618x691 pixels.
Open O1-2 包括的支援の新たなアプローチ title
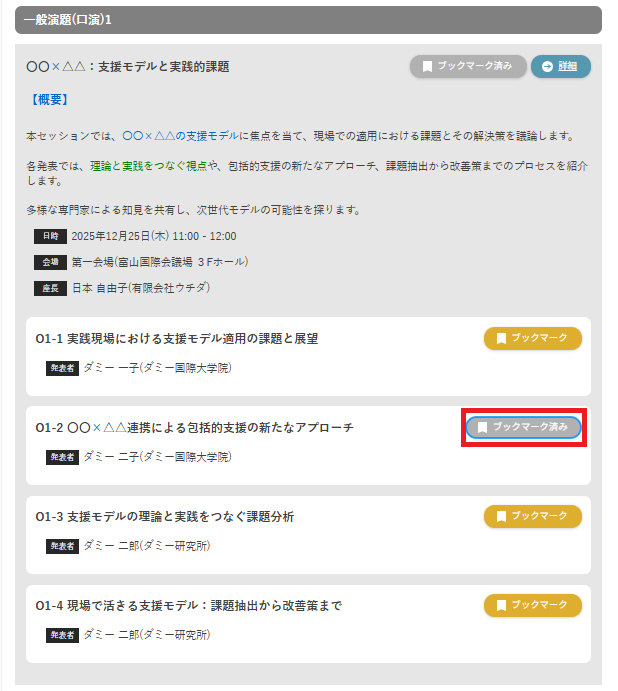pyautogui.click(x=194, y=428)
